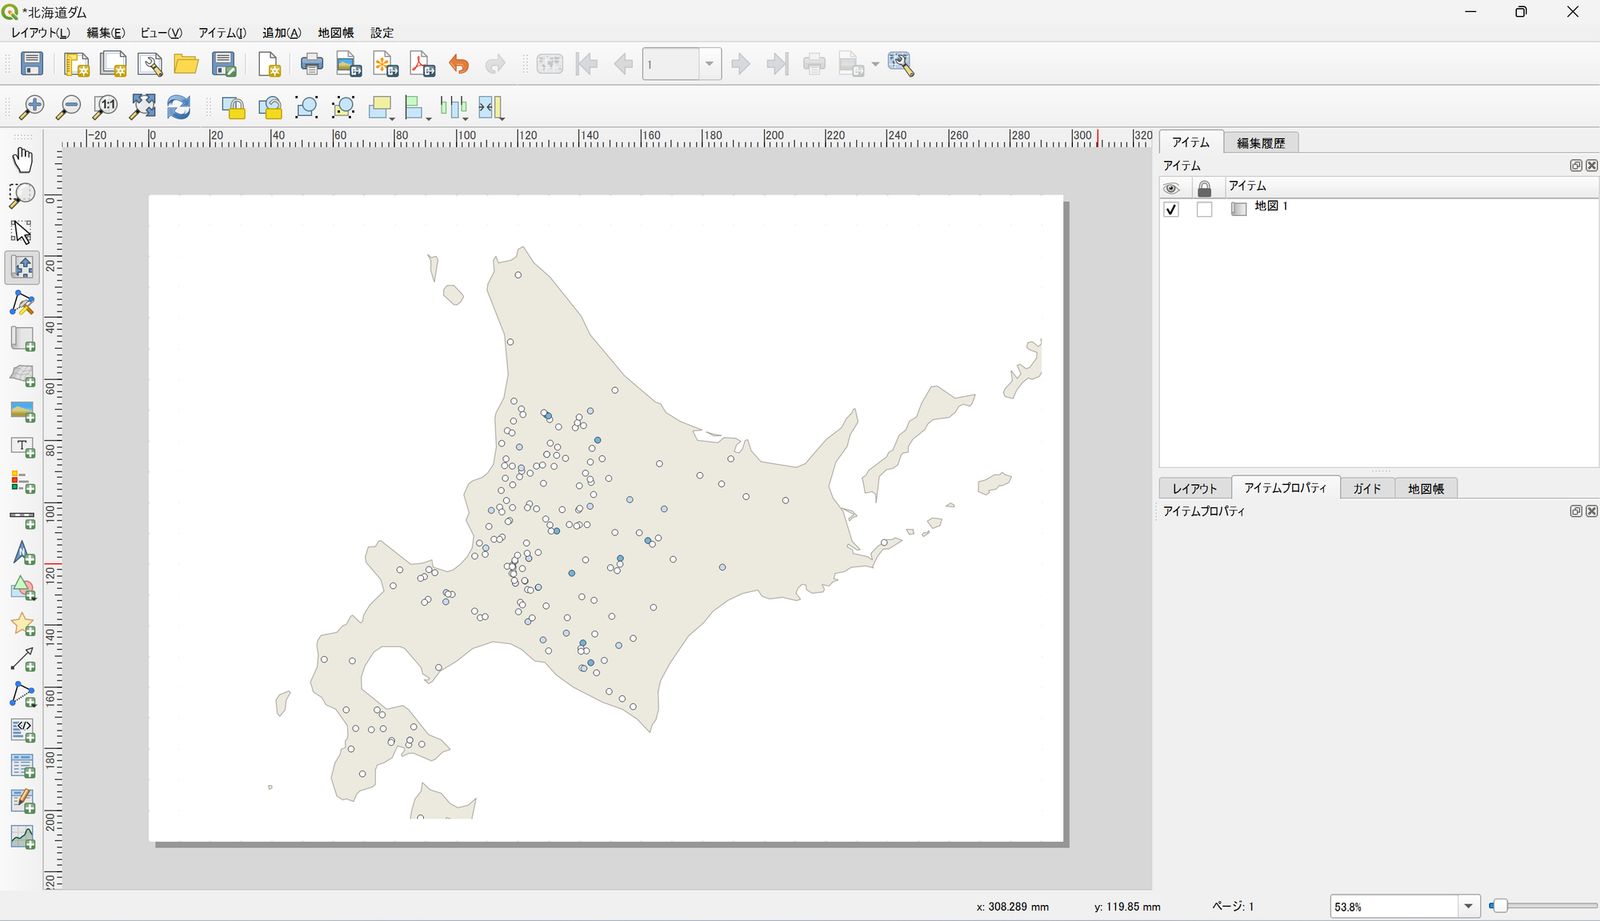This screenshot has height=921, width=1600.
Task: Select the 地図 1 item row
Action: [1379, 208]
